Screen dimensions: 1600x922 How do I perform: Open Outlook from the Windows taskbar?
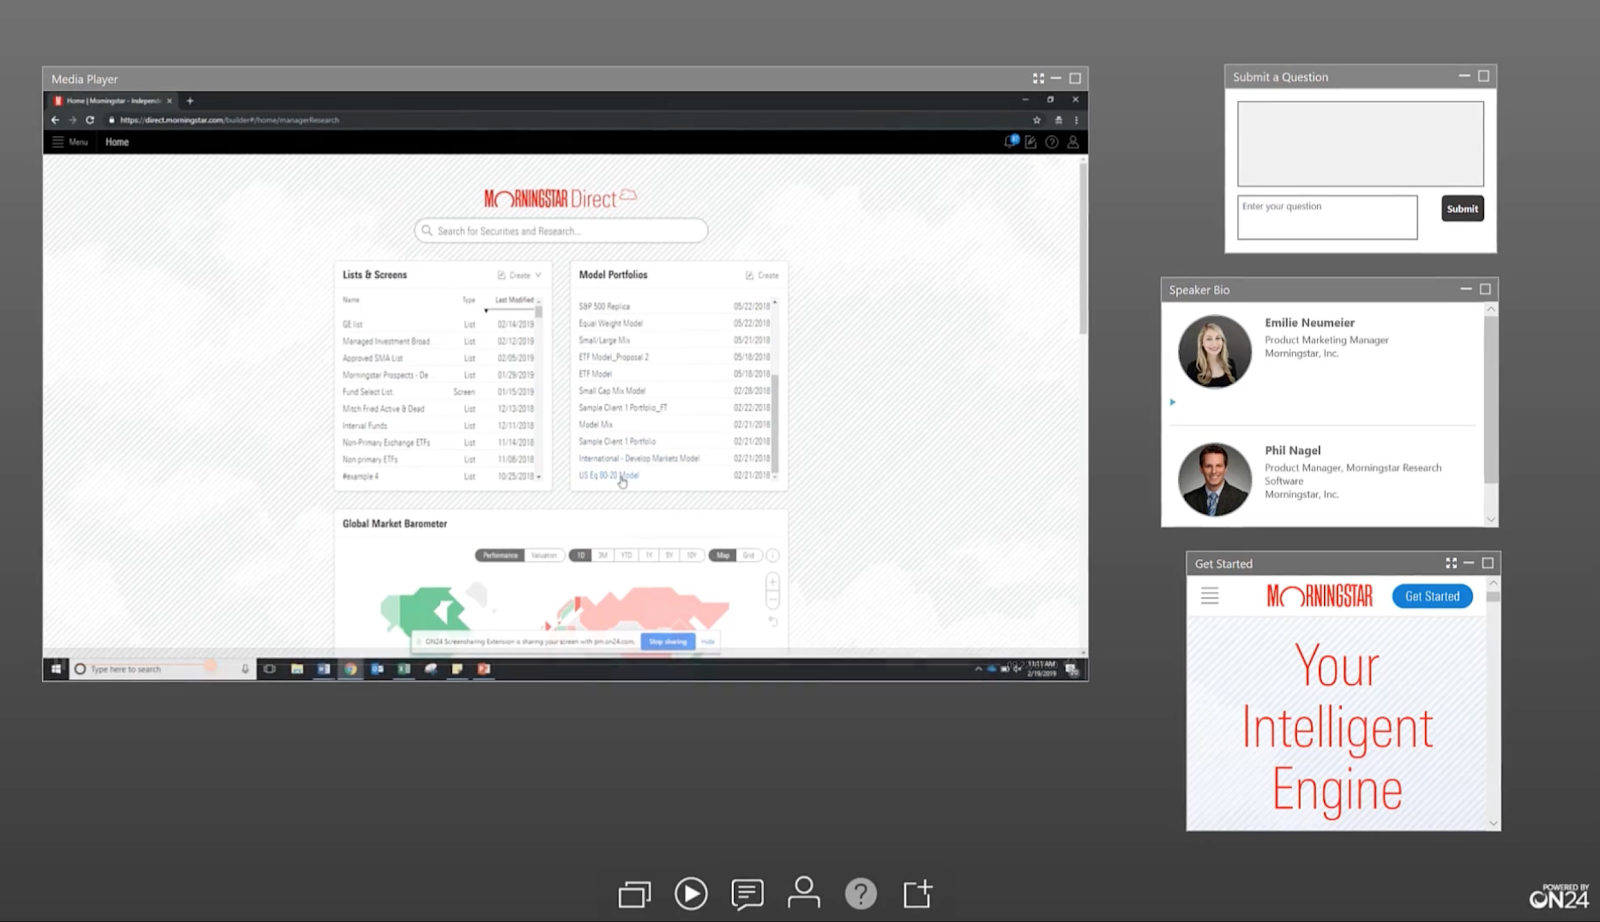[x=377, y=669]
